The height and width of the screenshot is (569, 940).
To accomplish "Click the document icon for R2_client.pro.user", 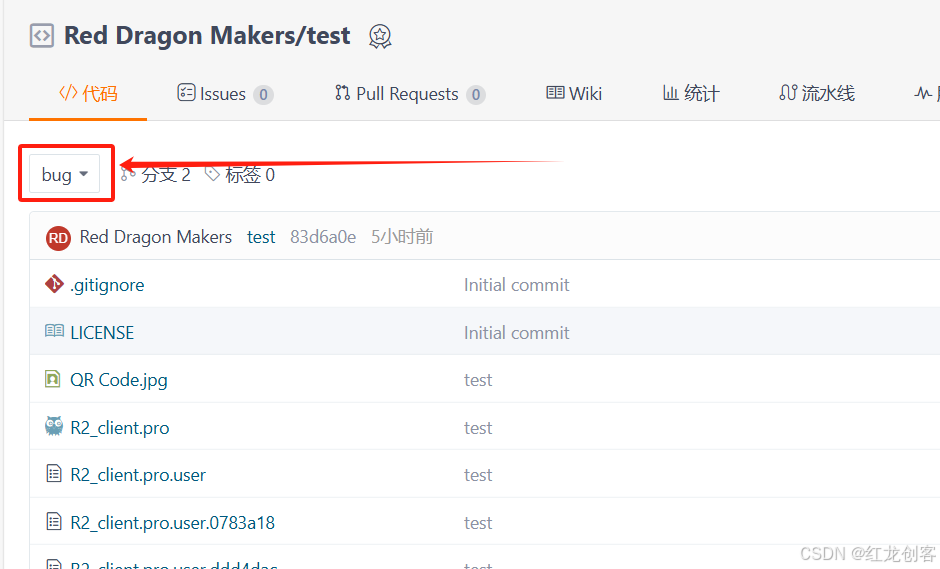I will (54, 474).
